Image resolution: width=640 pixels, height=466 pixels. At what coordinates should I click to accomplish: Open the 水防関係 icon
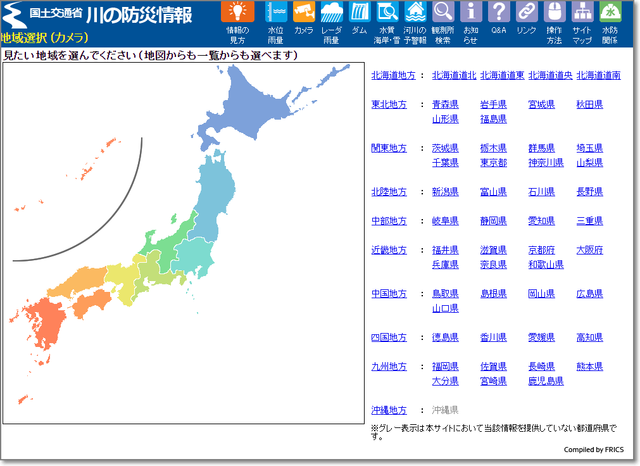609,13
